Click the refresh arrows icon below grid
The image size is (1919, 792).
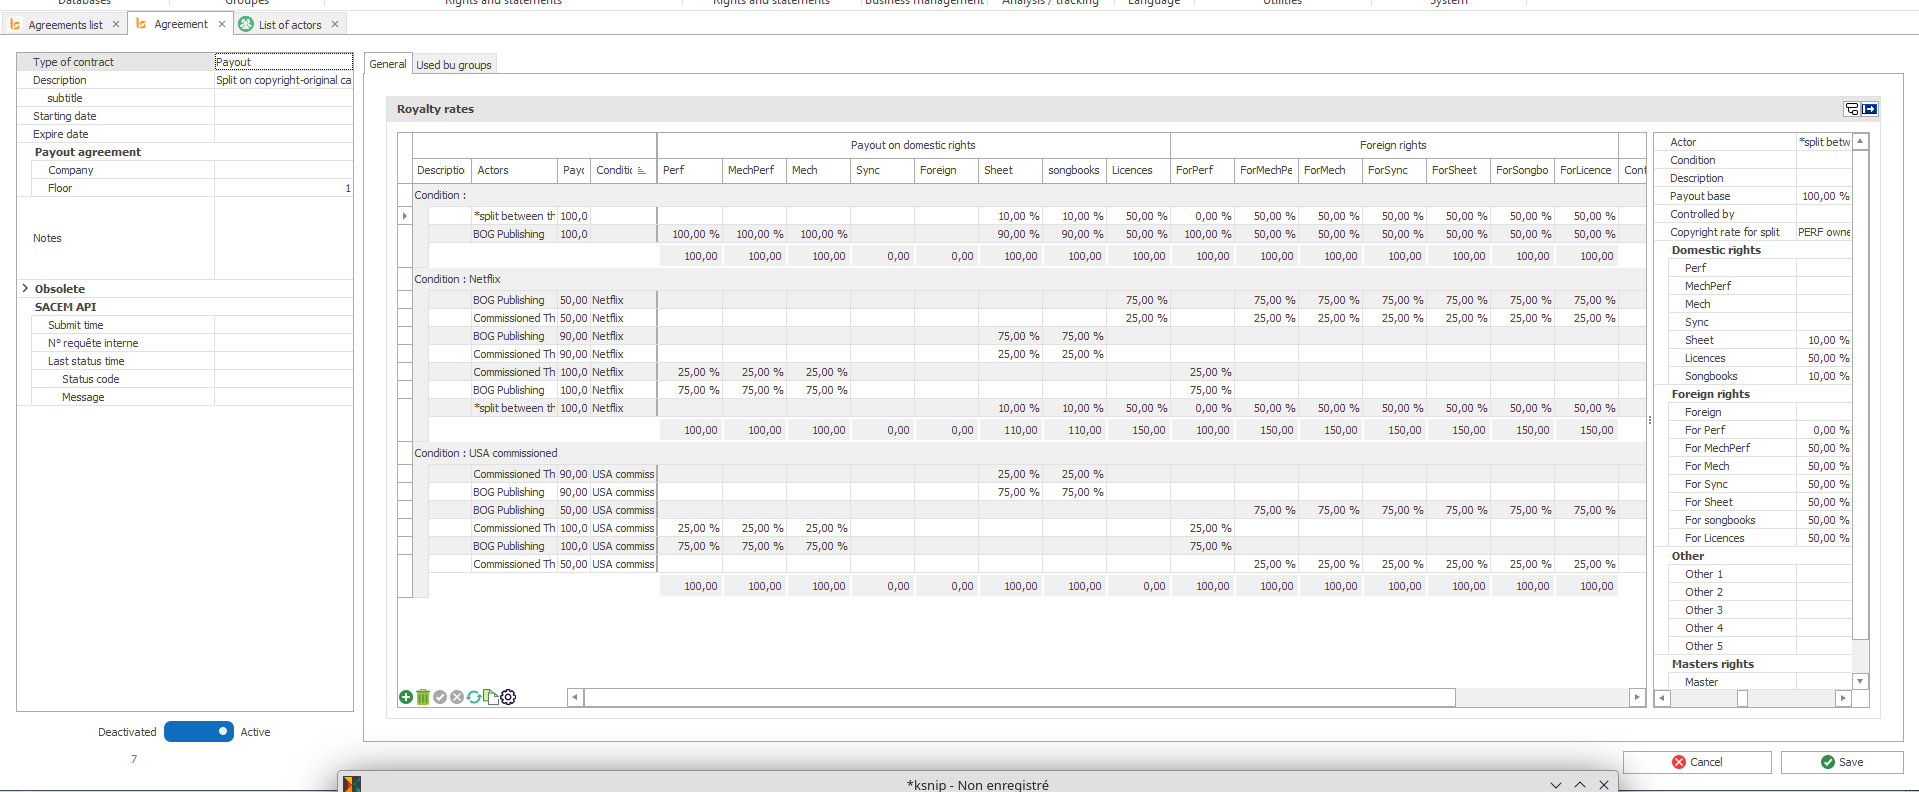(474, 697)
